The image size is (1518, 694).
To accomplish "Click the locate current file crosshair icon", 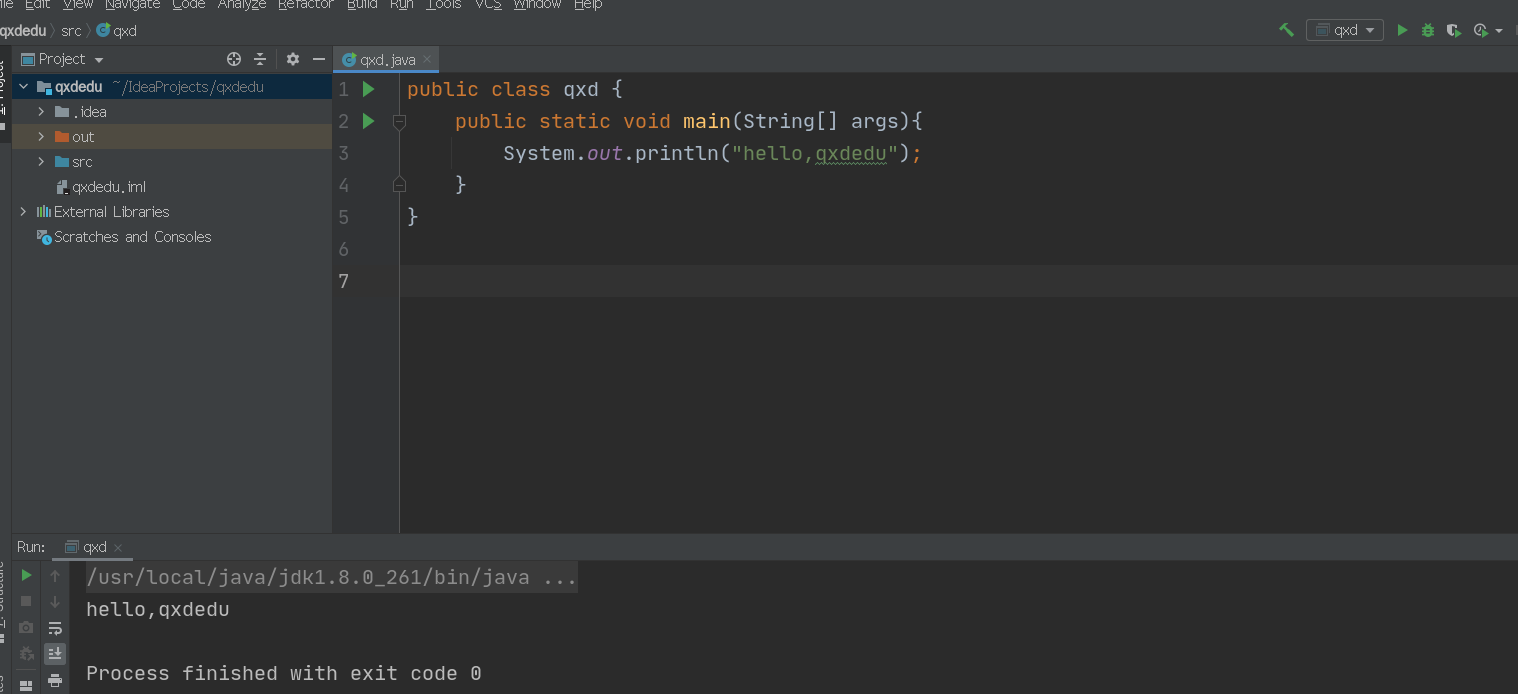I will pos(234,59).
